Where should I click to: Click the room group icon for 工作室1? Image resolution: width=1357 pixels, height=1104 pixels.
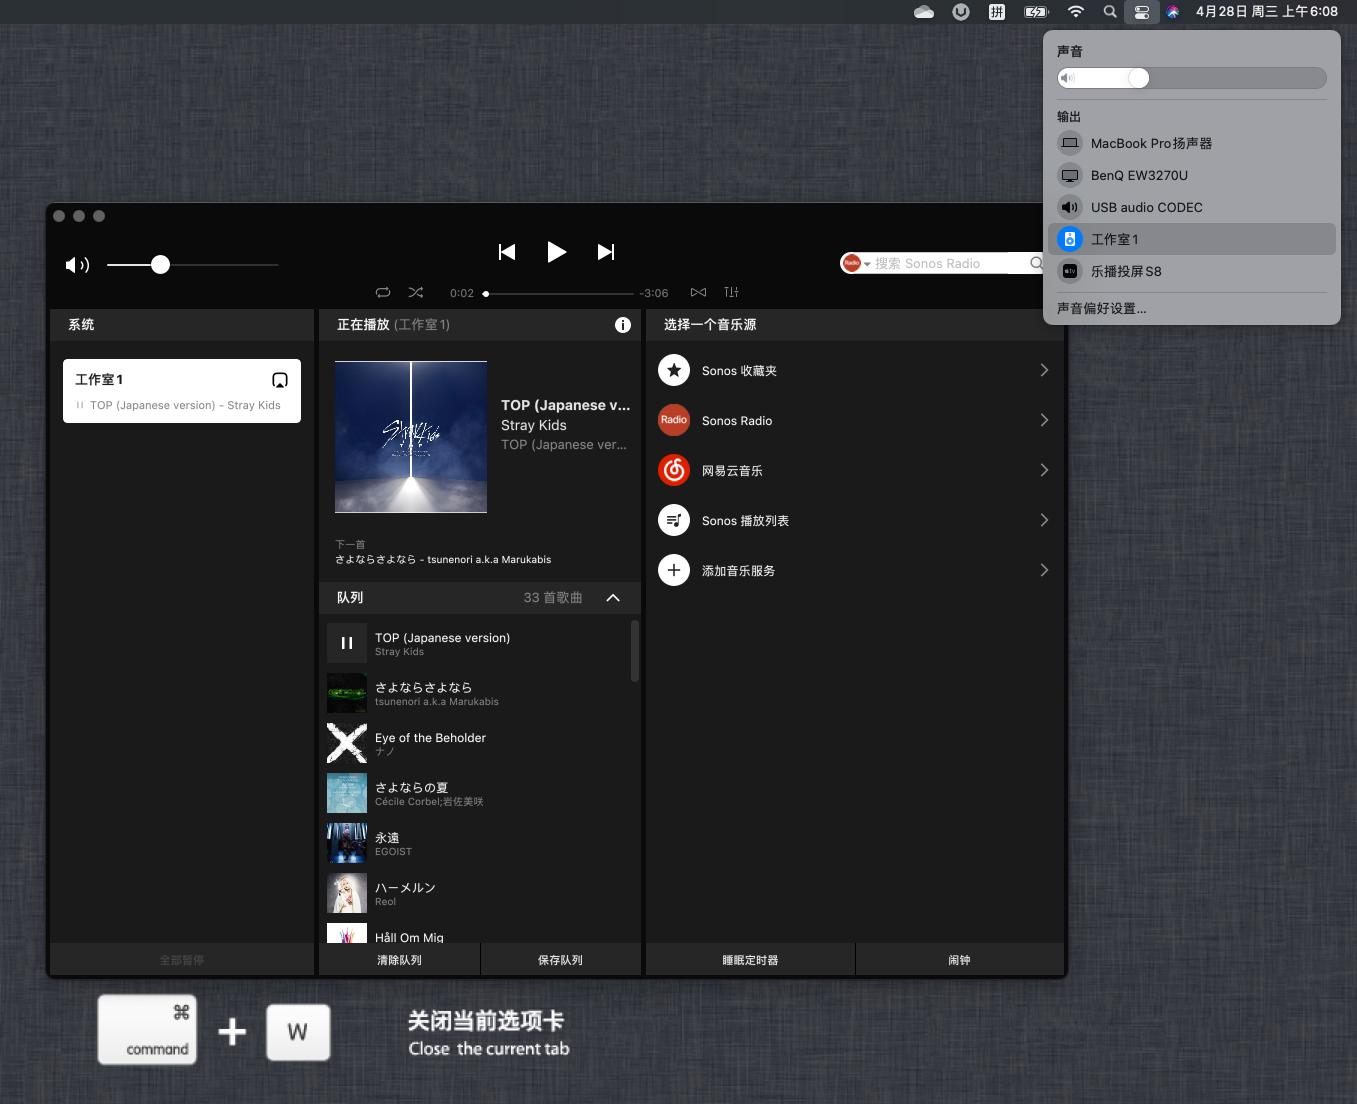click(x=280, y=380)
